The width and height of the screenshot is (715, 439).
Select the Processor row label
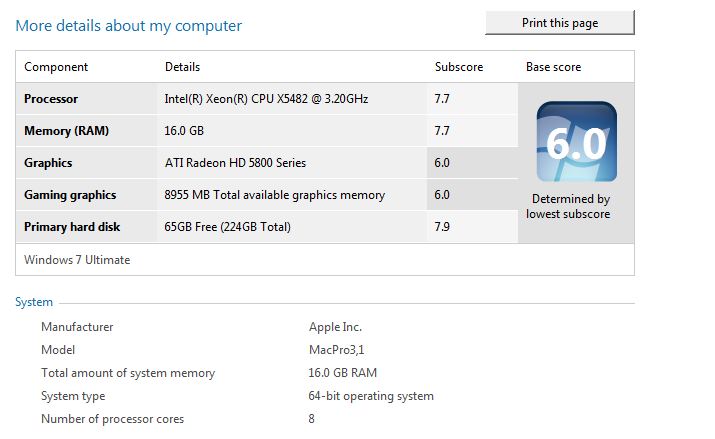[51, 99]
